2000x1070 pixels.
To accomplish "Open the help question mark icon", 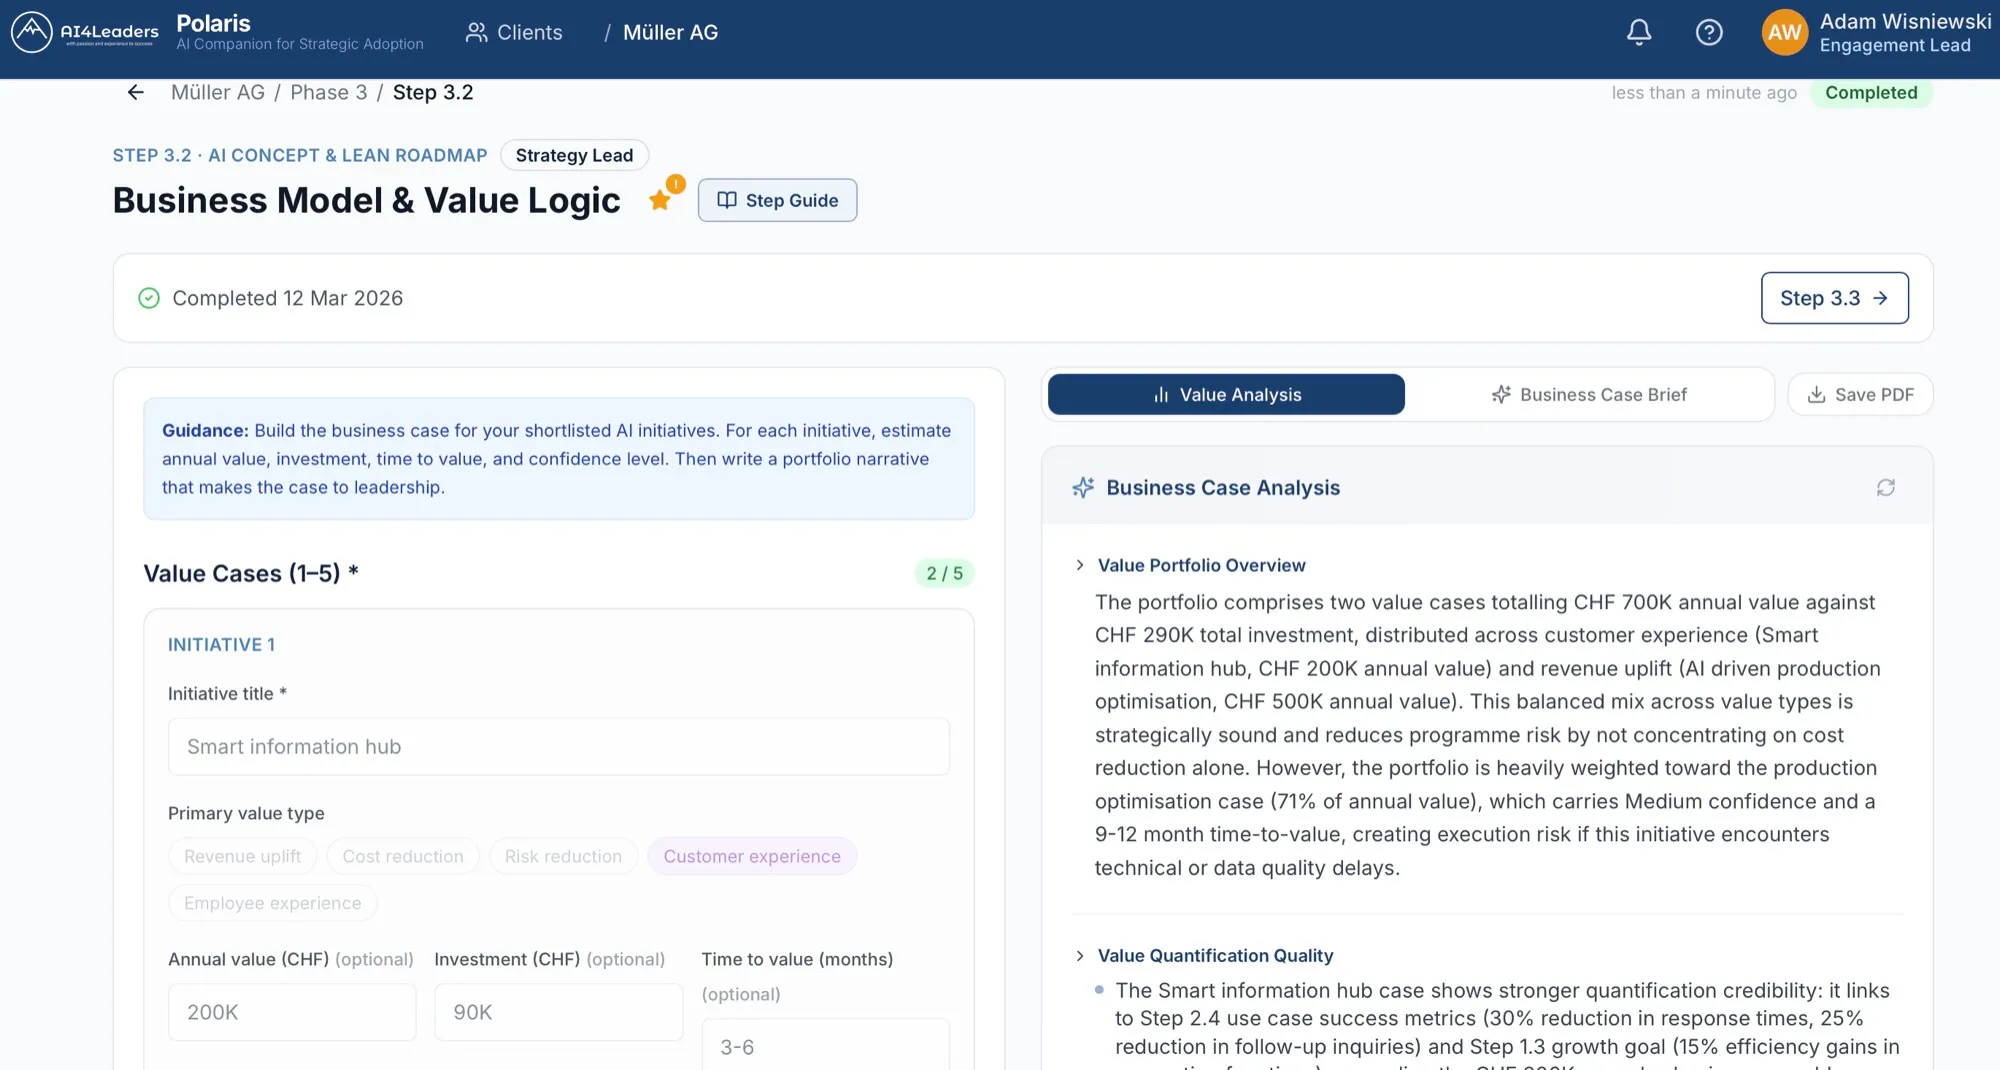I will pos(1709,32).
